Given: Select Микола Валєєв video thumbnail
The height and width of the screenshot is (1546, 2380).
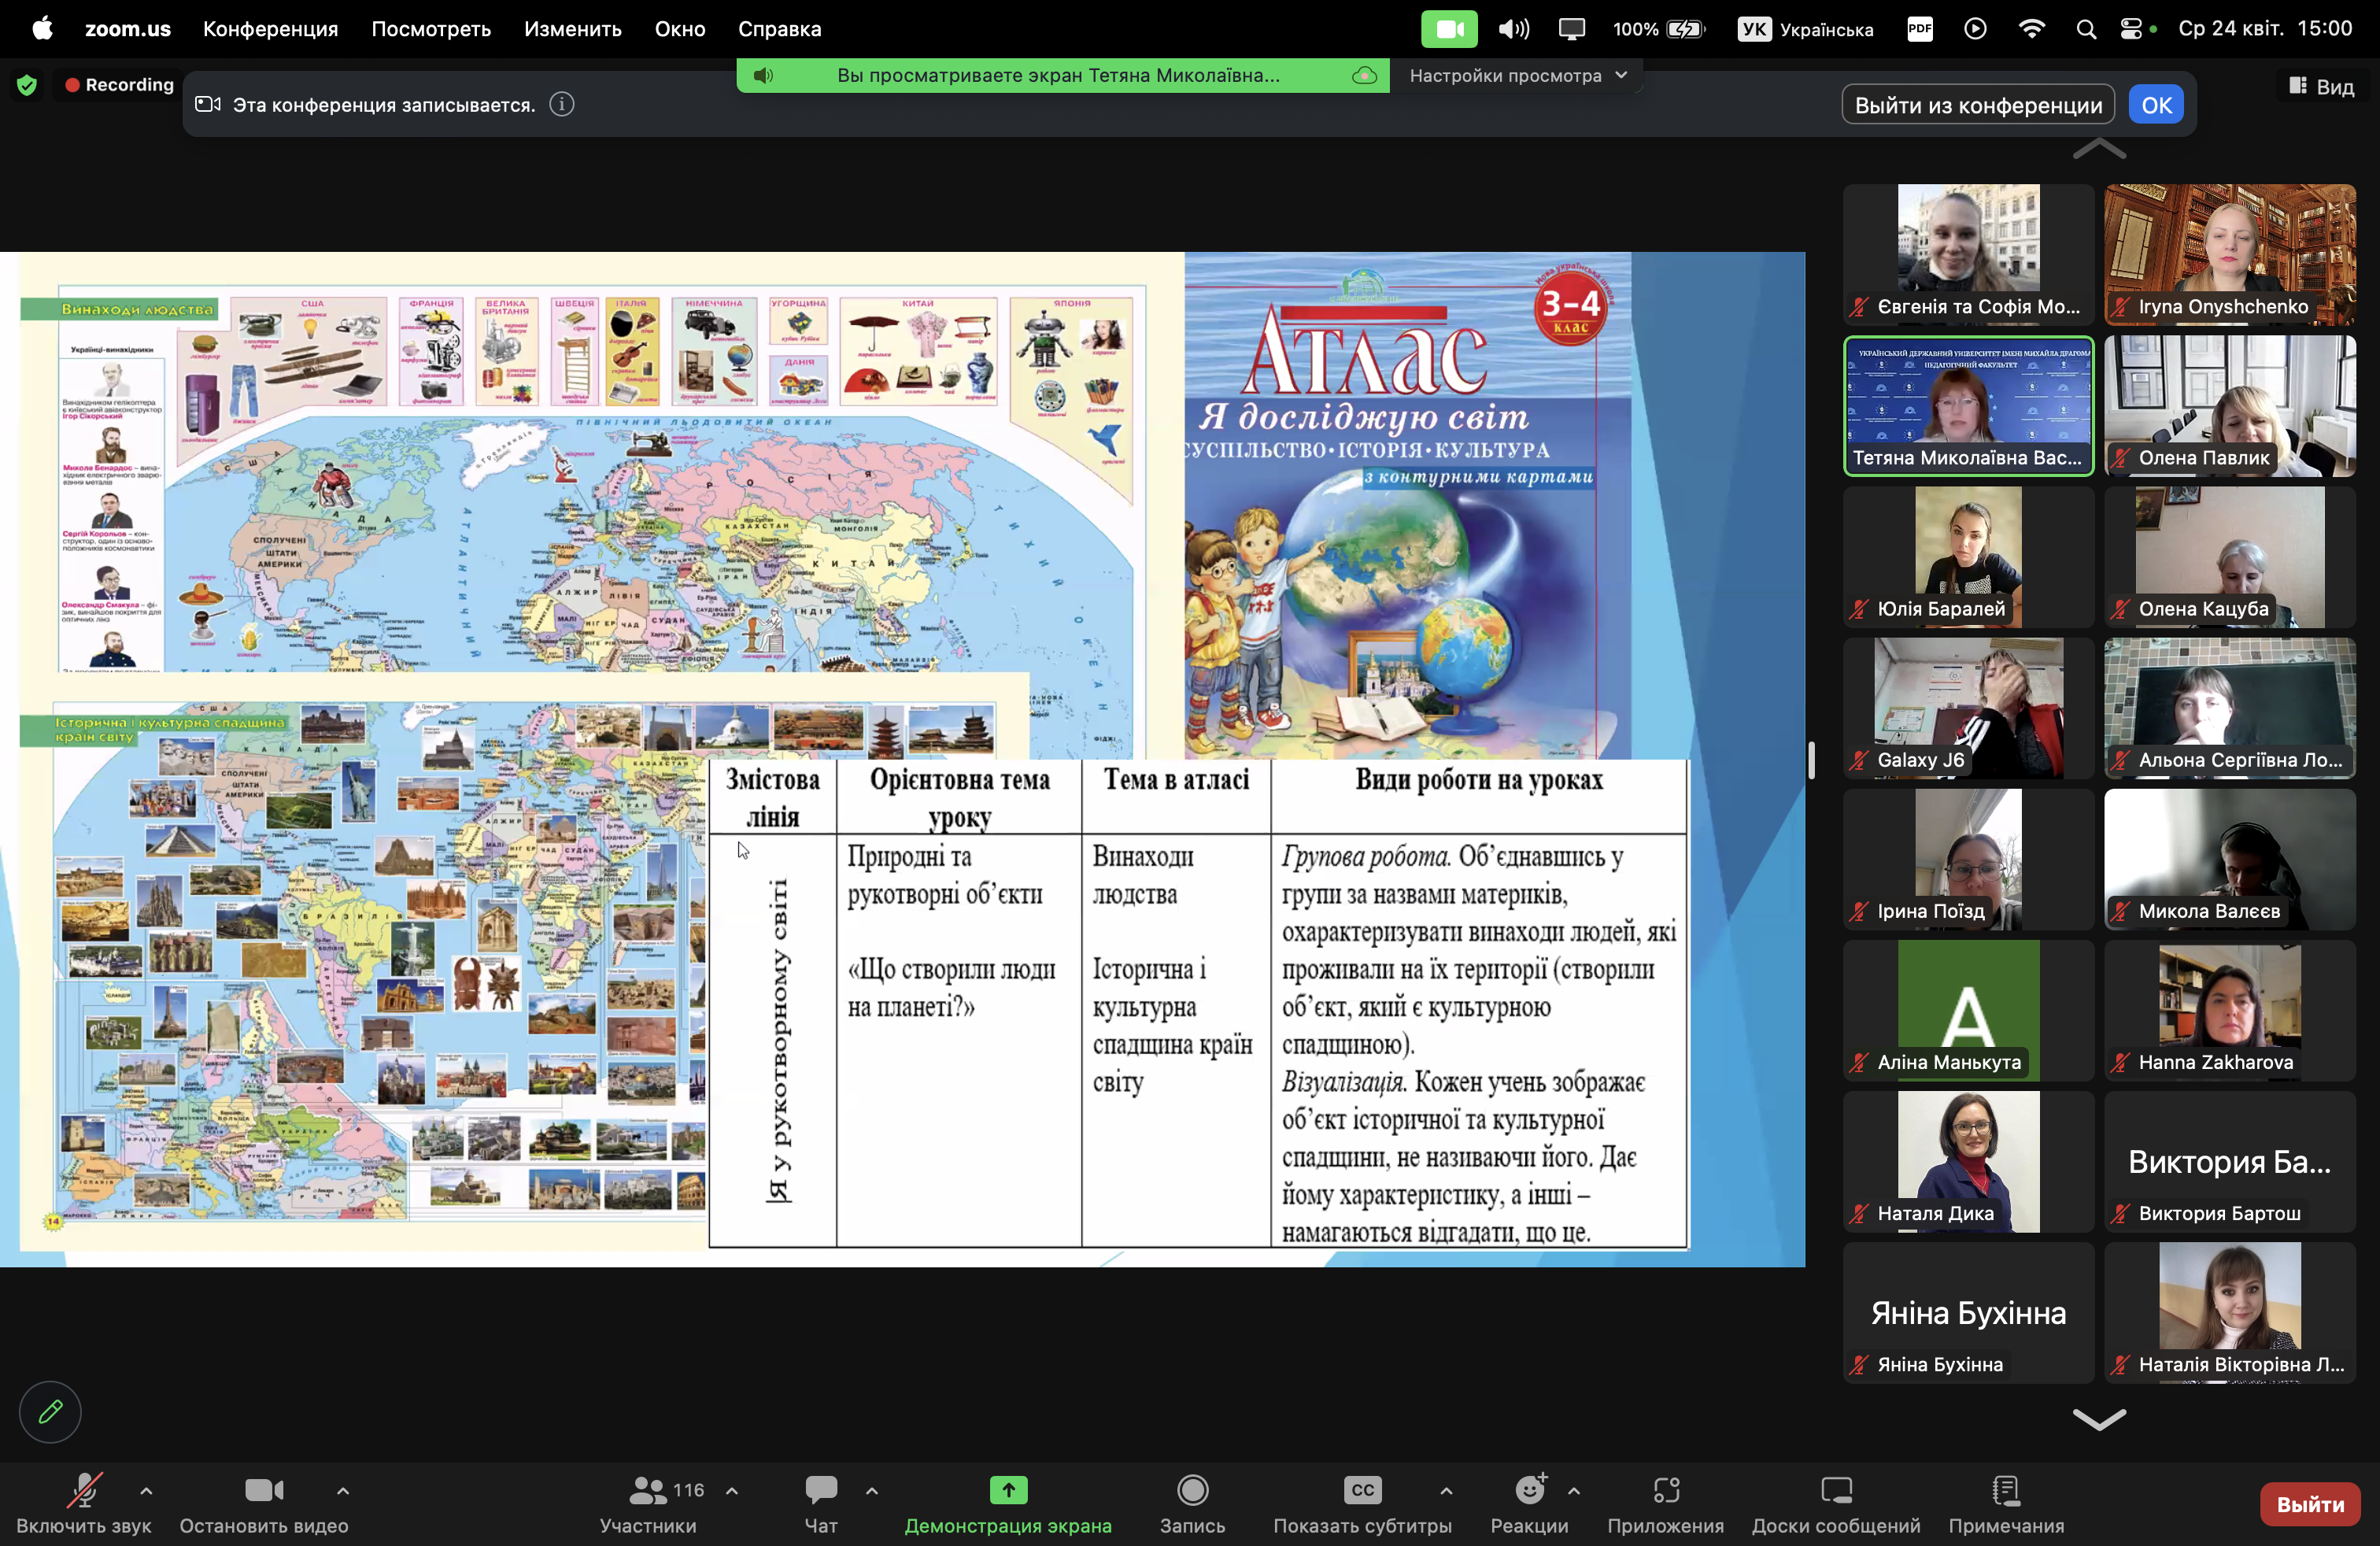Looking at the screenshot, I should coord(2230,859).
